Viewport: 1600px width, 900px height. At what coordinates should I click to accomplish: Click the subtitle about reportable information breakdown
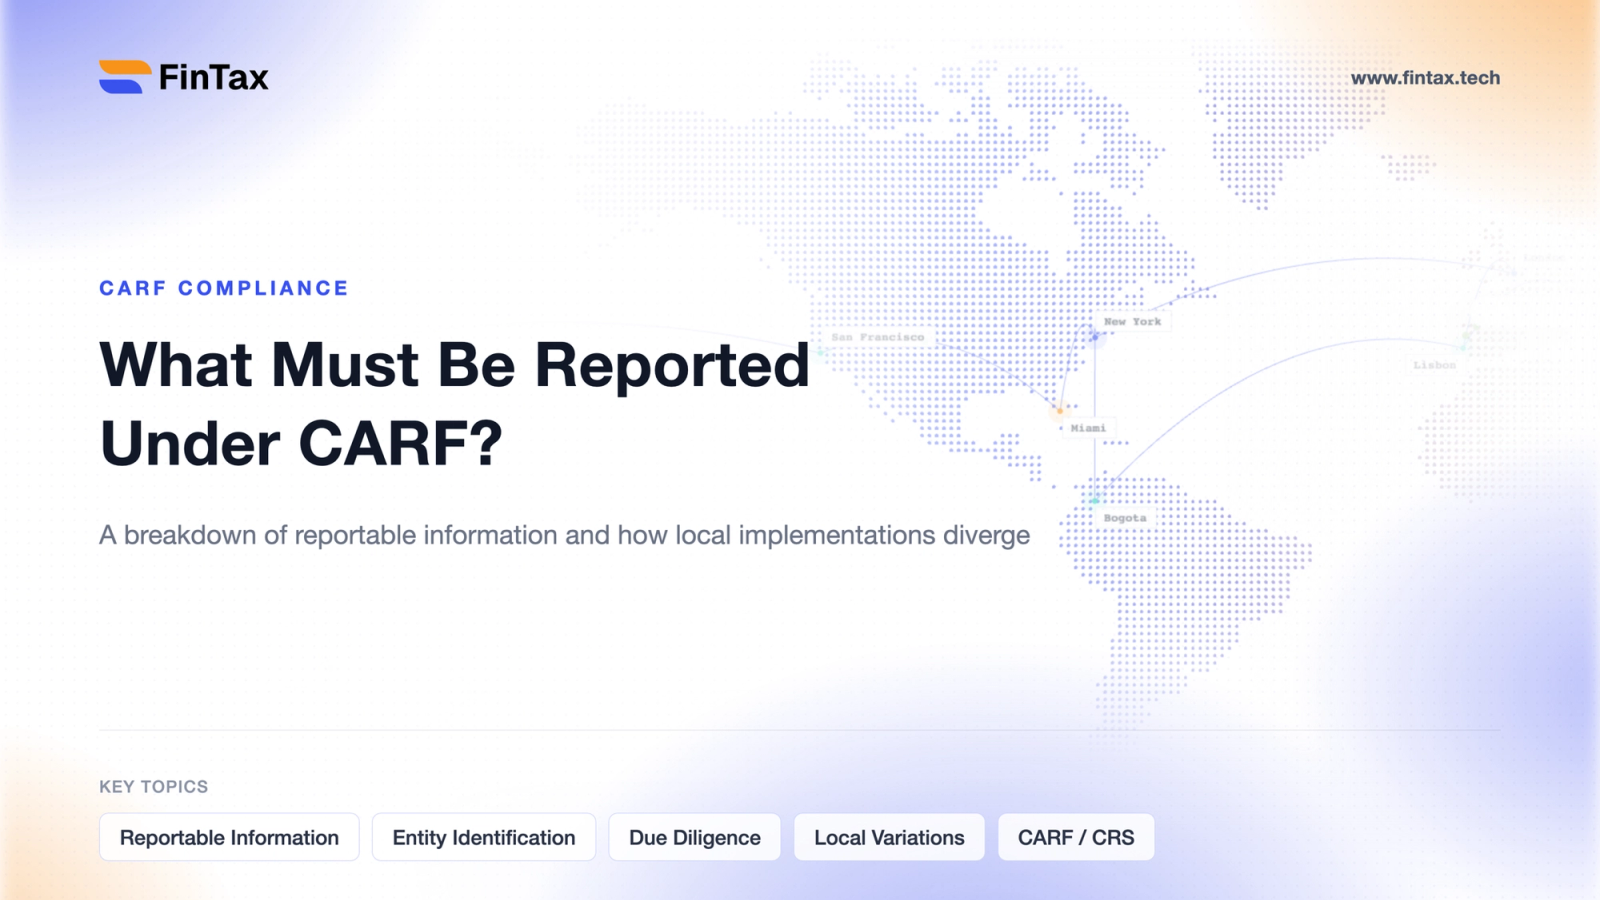click(564, 535)
